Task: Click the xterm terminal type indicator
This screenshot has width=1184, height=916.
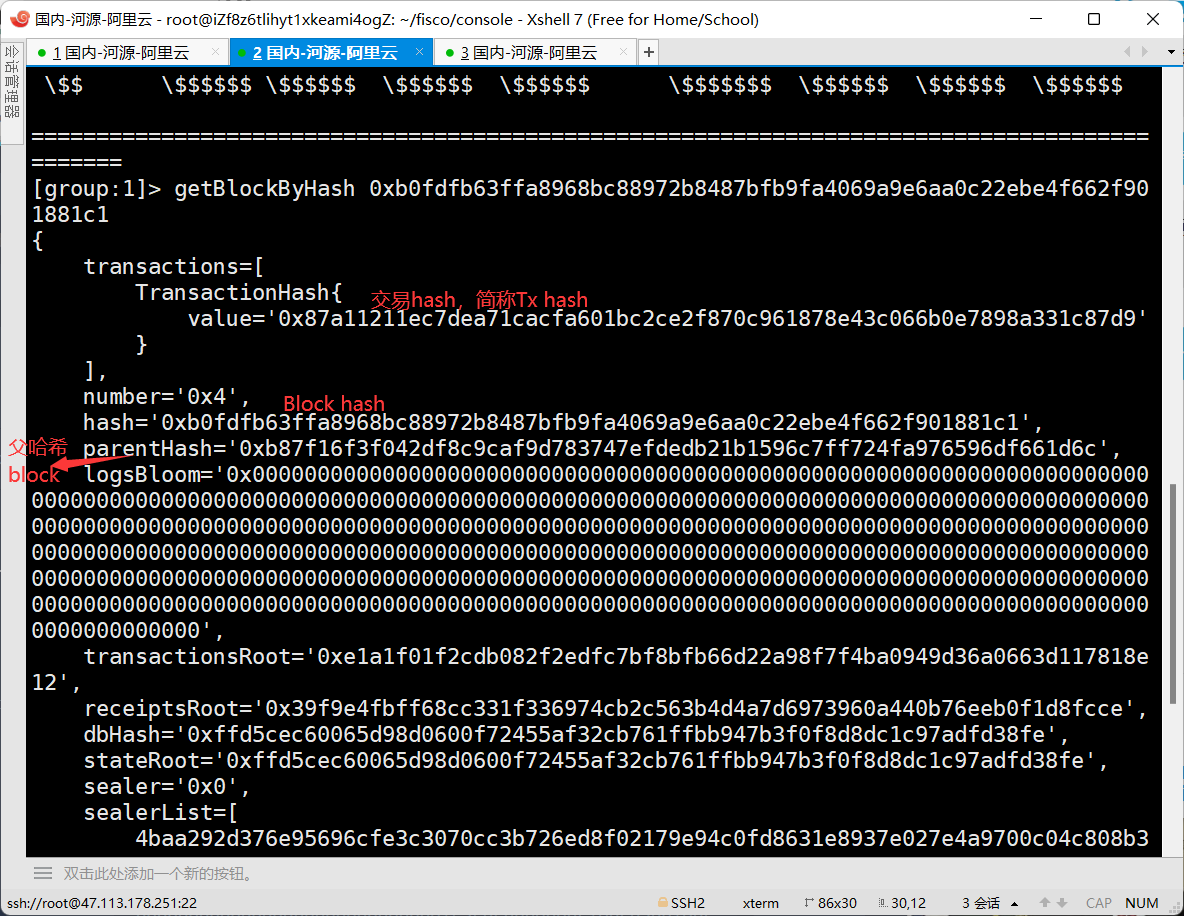Action: [760, 903]
